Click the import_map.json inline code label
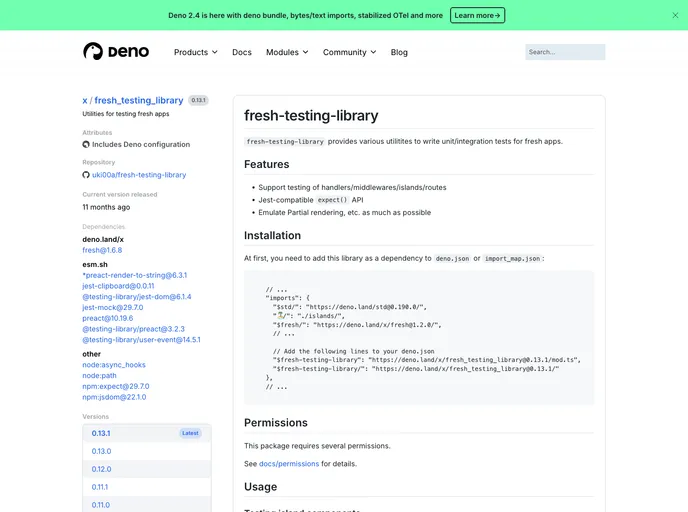This screenshot has height=512, width=688. (x=512, y=259)
